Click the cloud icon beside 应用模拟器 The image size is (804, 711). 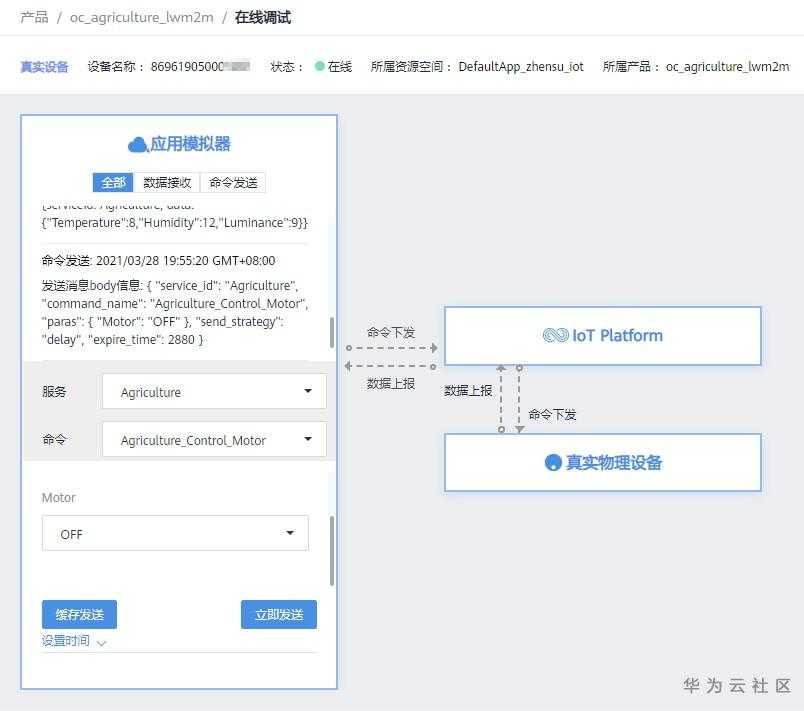tap(137, 145)
